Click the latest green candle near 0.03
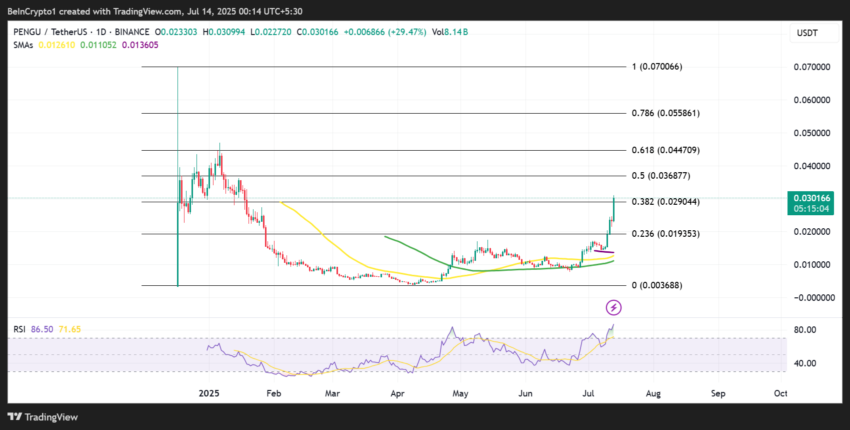 point(613,207)
